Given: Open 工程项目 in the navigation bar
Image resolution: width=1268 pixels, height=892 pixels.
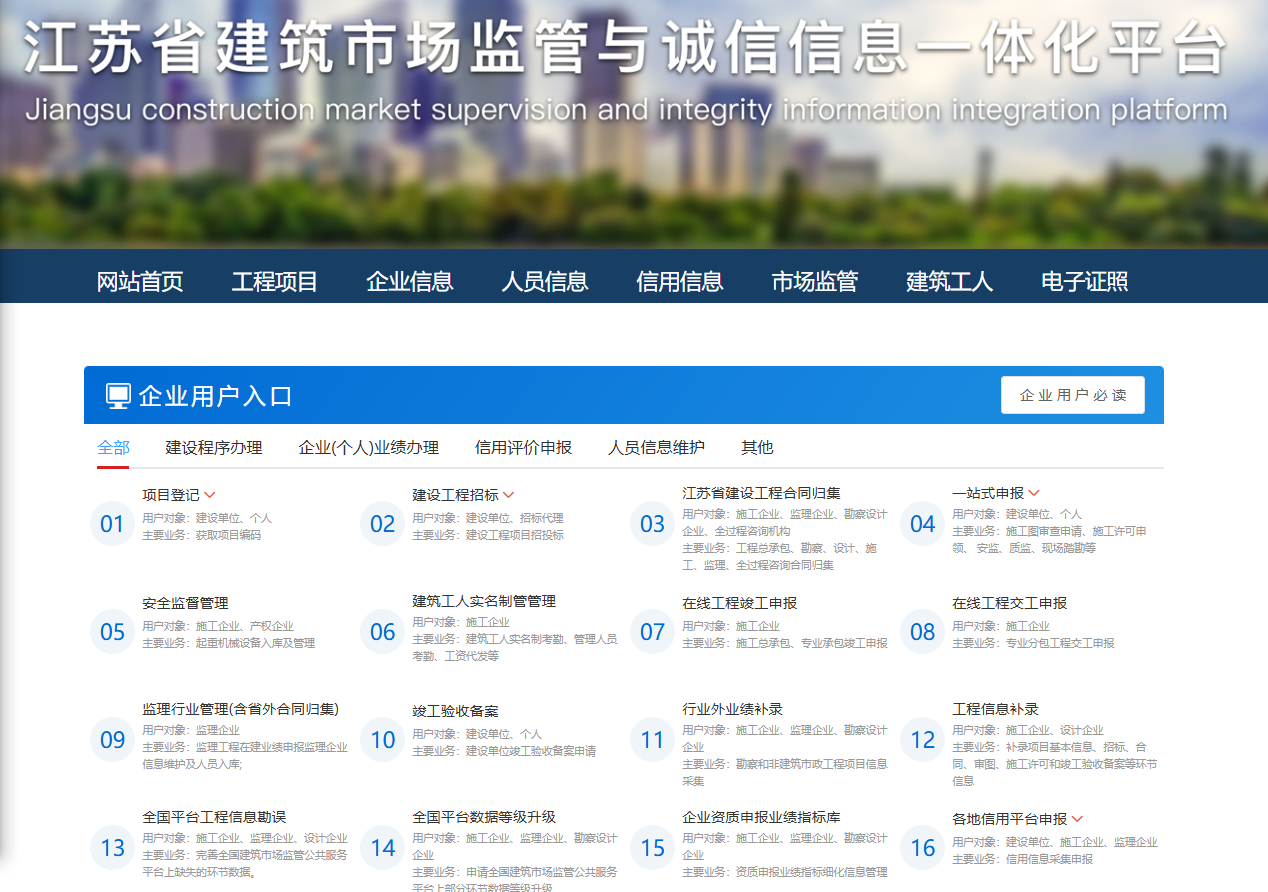Looking at the screenshot, I should point(274,282).
